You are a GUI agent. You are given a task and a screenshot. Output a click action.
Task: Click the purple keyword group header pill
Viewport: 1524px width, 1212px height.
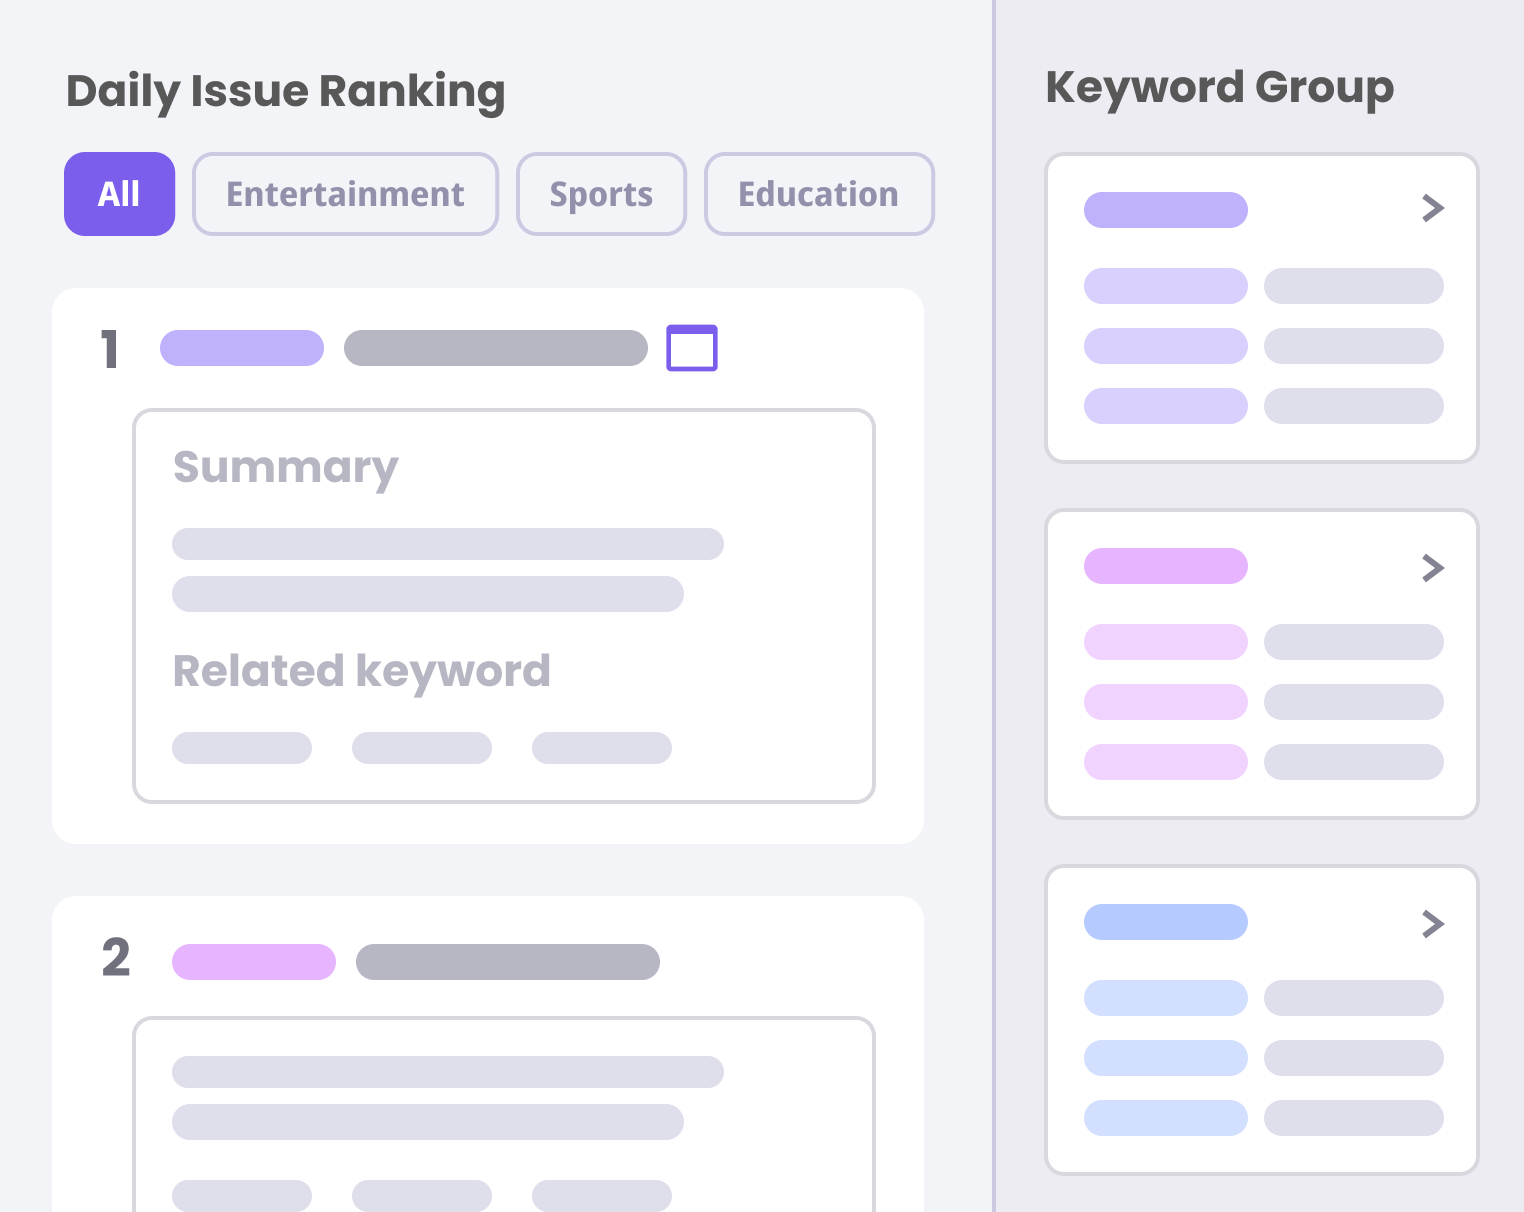[1166, 210]
